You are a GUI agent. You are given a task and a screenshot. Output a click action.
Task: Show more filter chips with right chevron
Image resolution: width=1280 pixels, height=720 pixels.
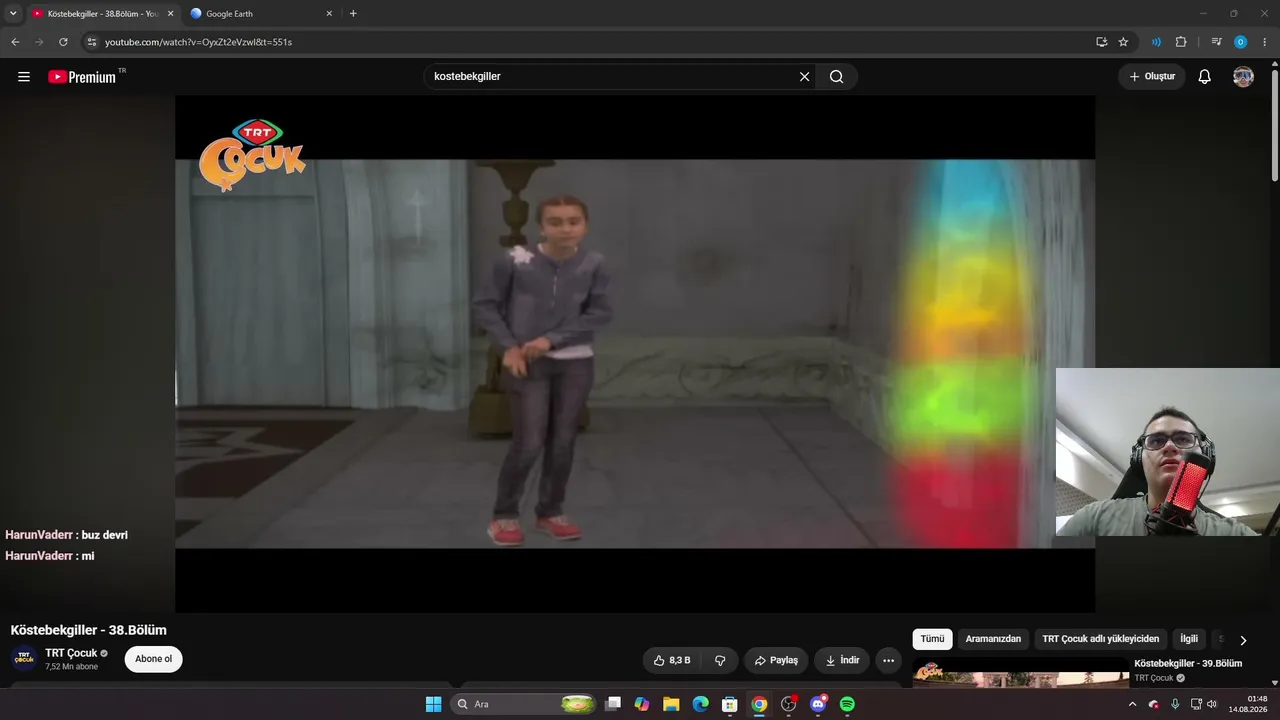click(1243, 640)
